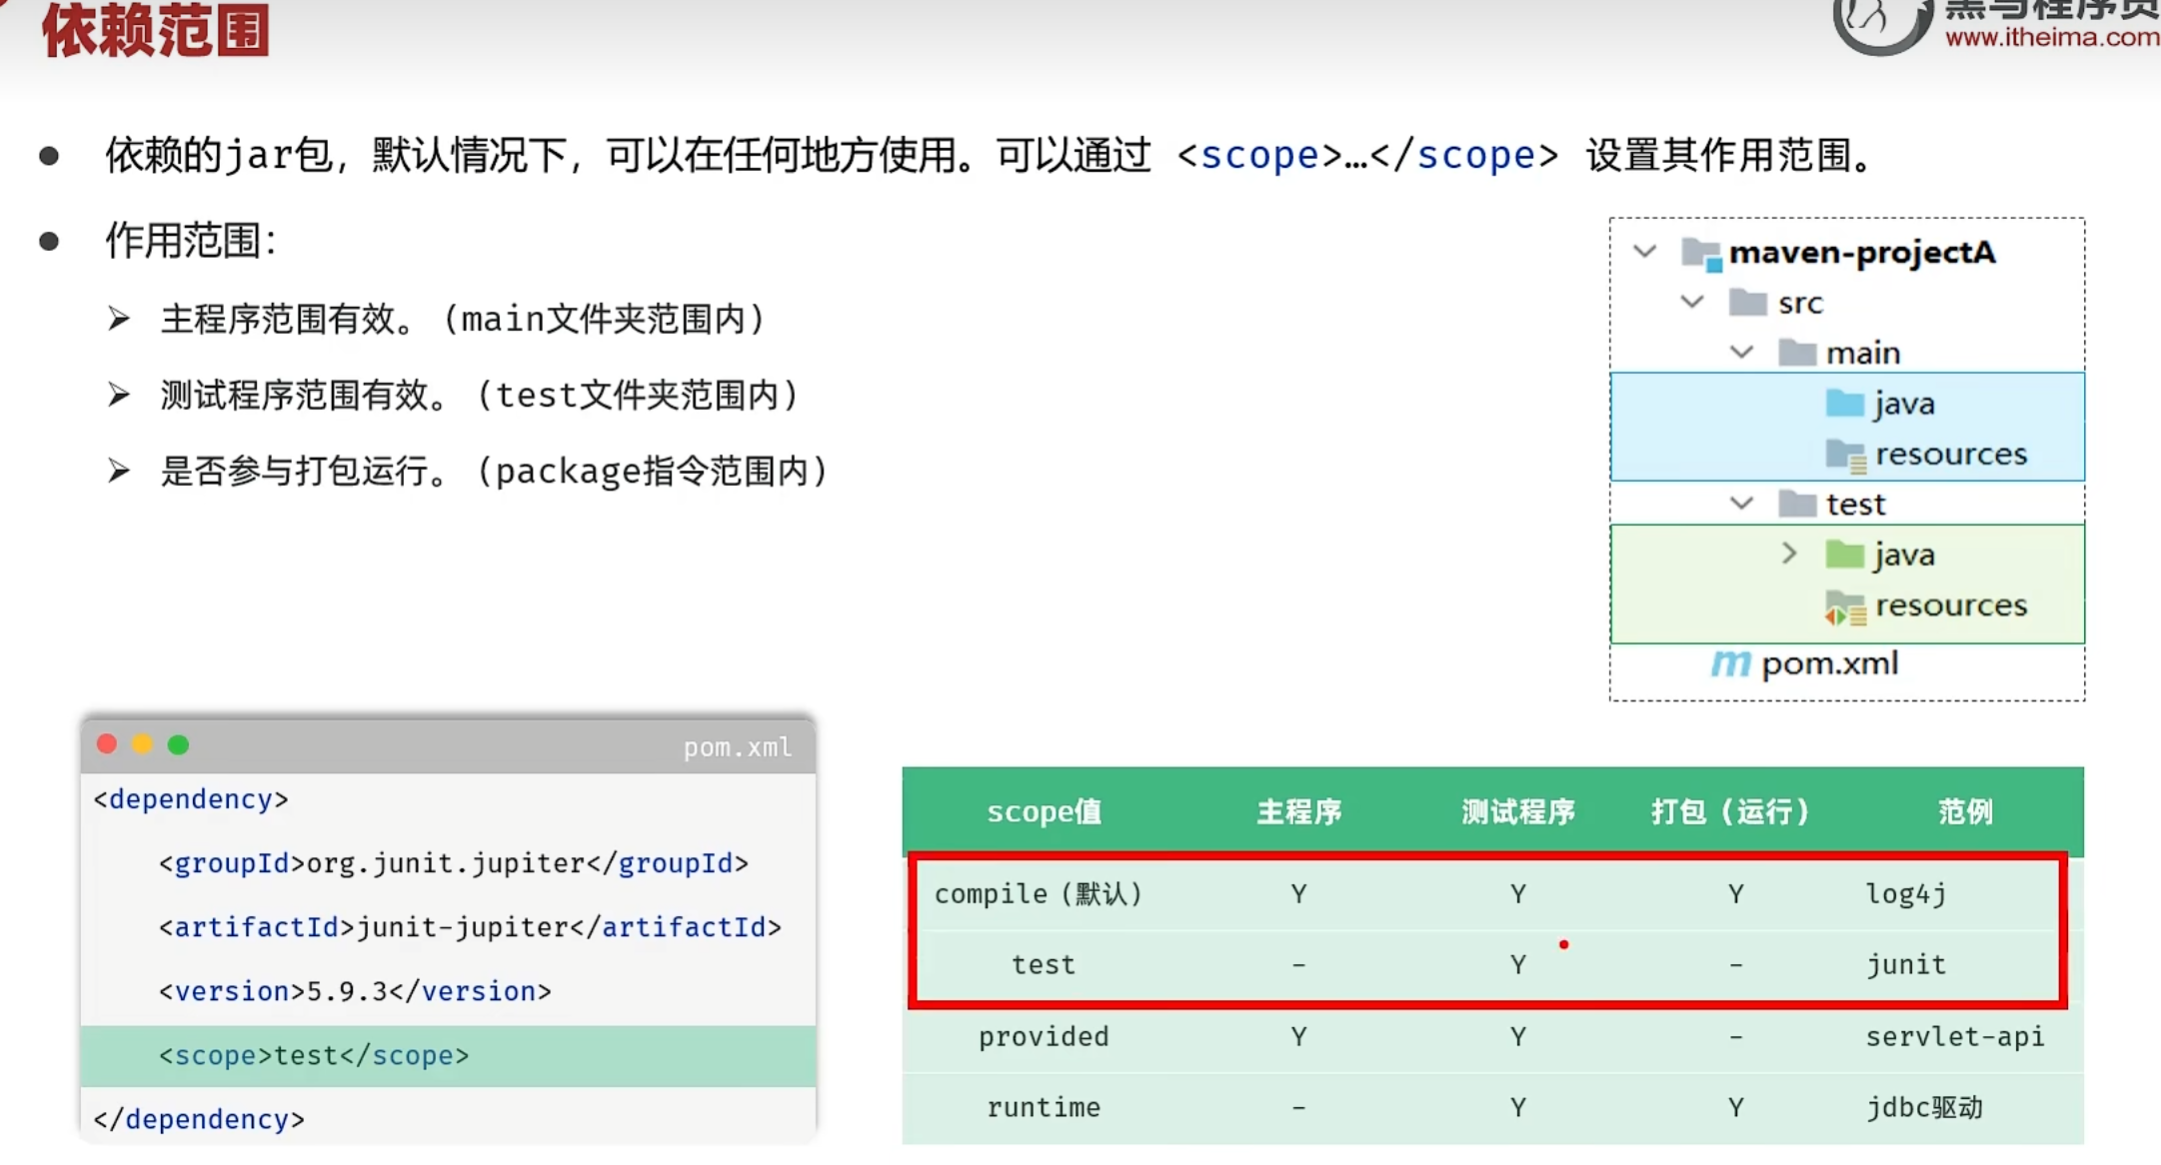
Task: Click test resources folder icon
Action: click(1845, 607)
